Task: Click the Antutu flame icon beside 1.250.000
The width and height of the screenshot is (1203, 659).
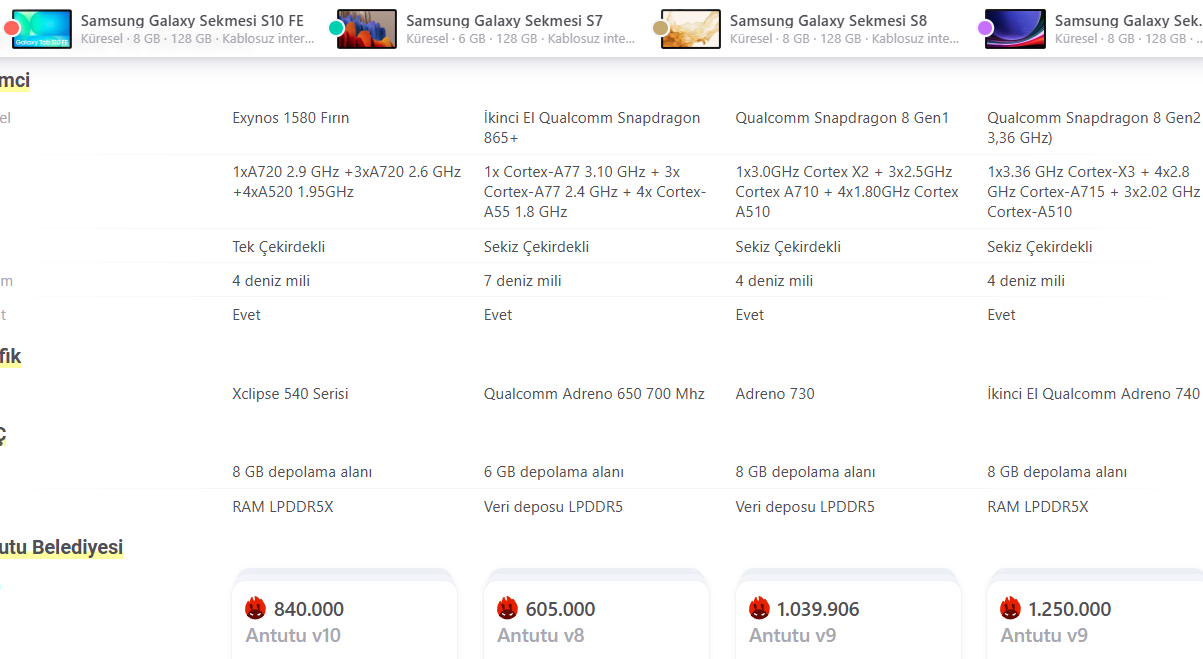Action: tap(1012, 608)
